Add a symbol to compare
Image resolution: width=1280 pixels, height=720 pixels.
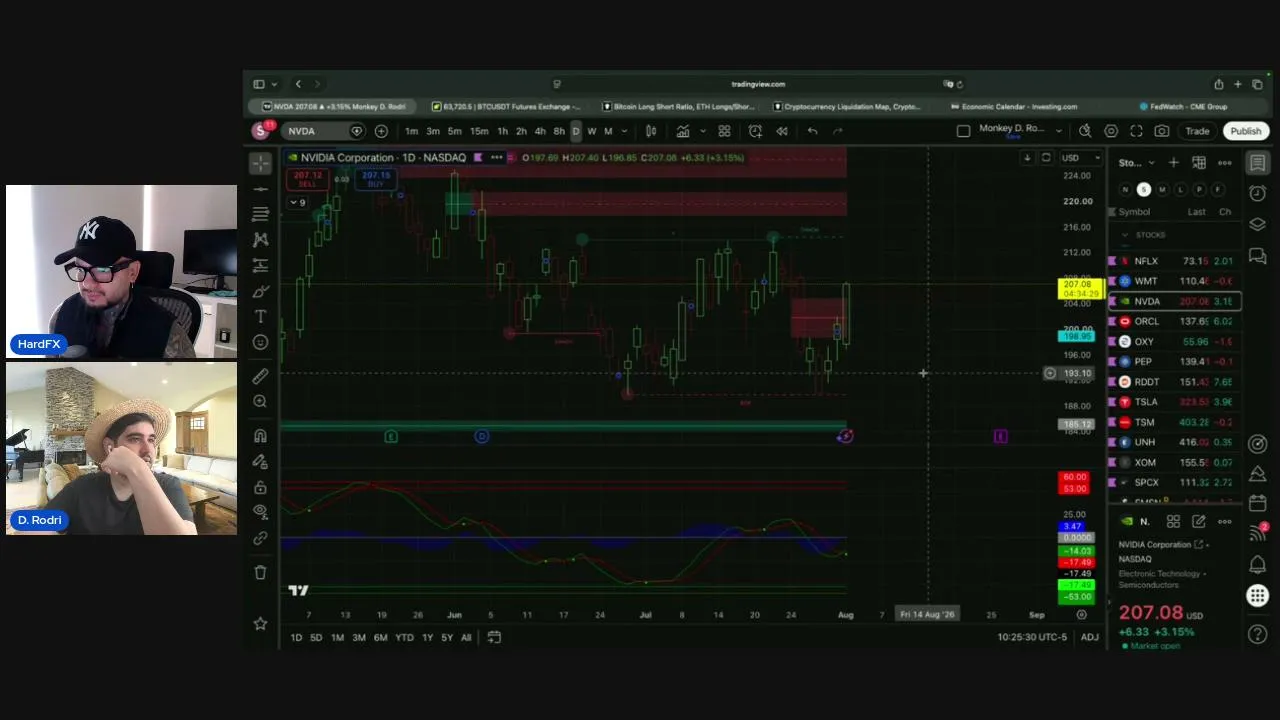[381, 131]
